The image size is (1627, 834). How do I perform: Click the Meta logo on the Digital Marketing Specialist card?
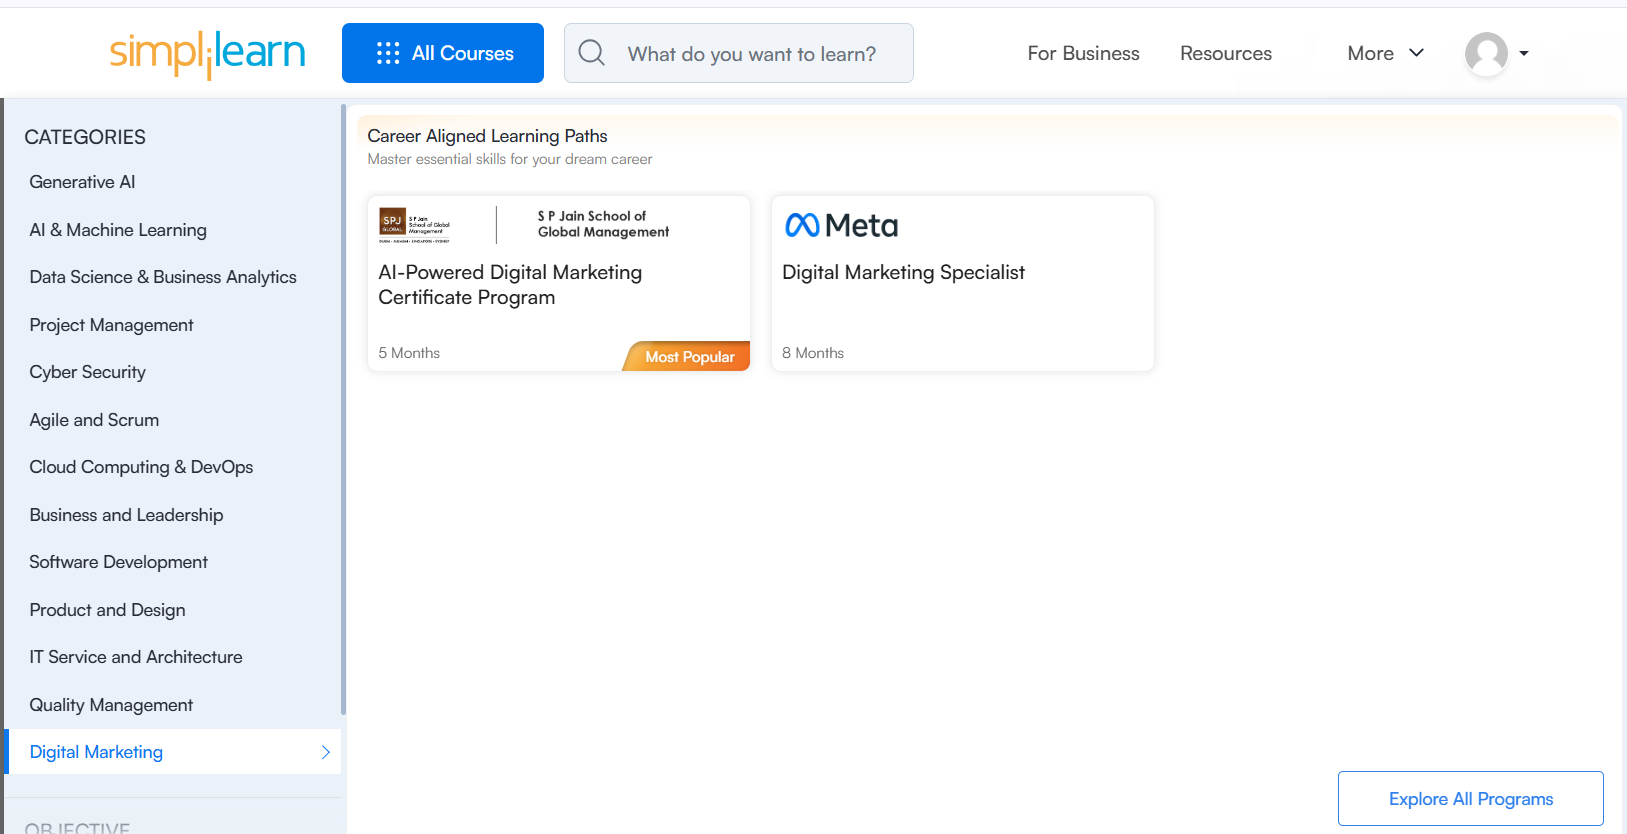coord(841,225)
